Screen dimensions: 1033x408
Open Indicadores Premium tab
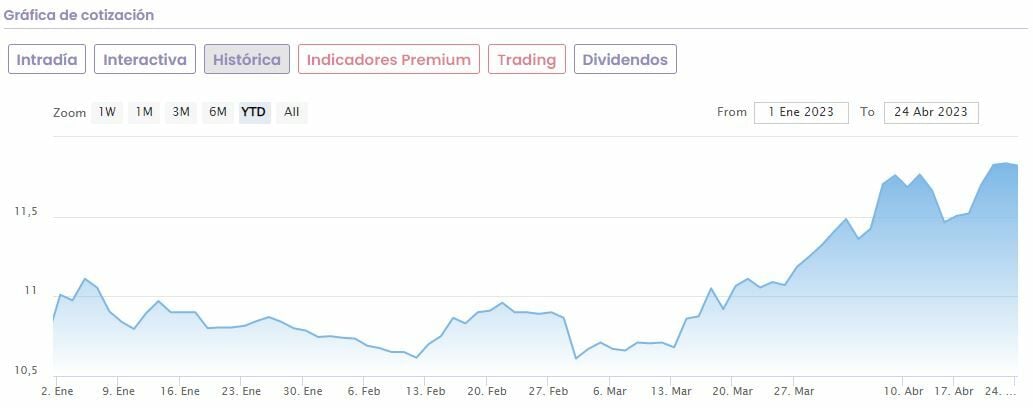(388, 59)
